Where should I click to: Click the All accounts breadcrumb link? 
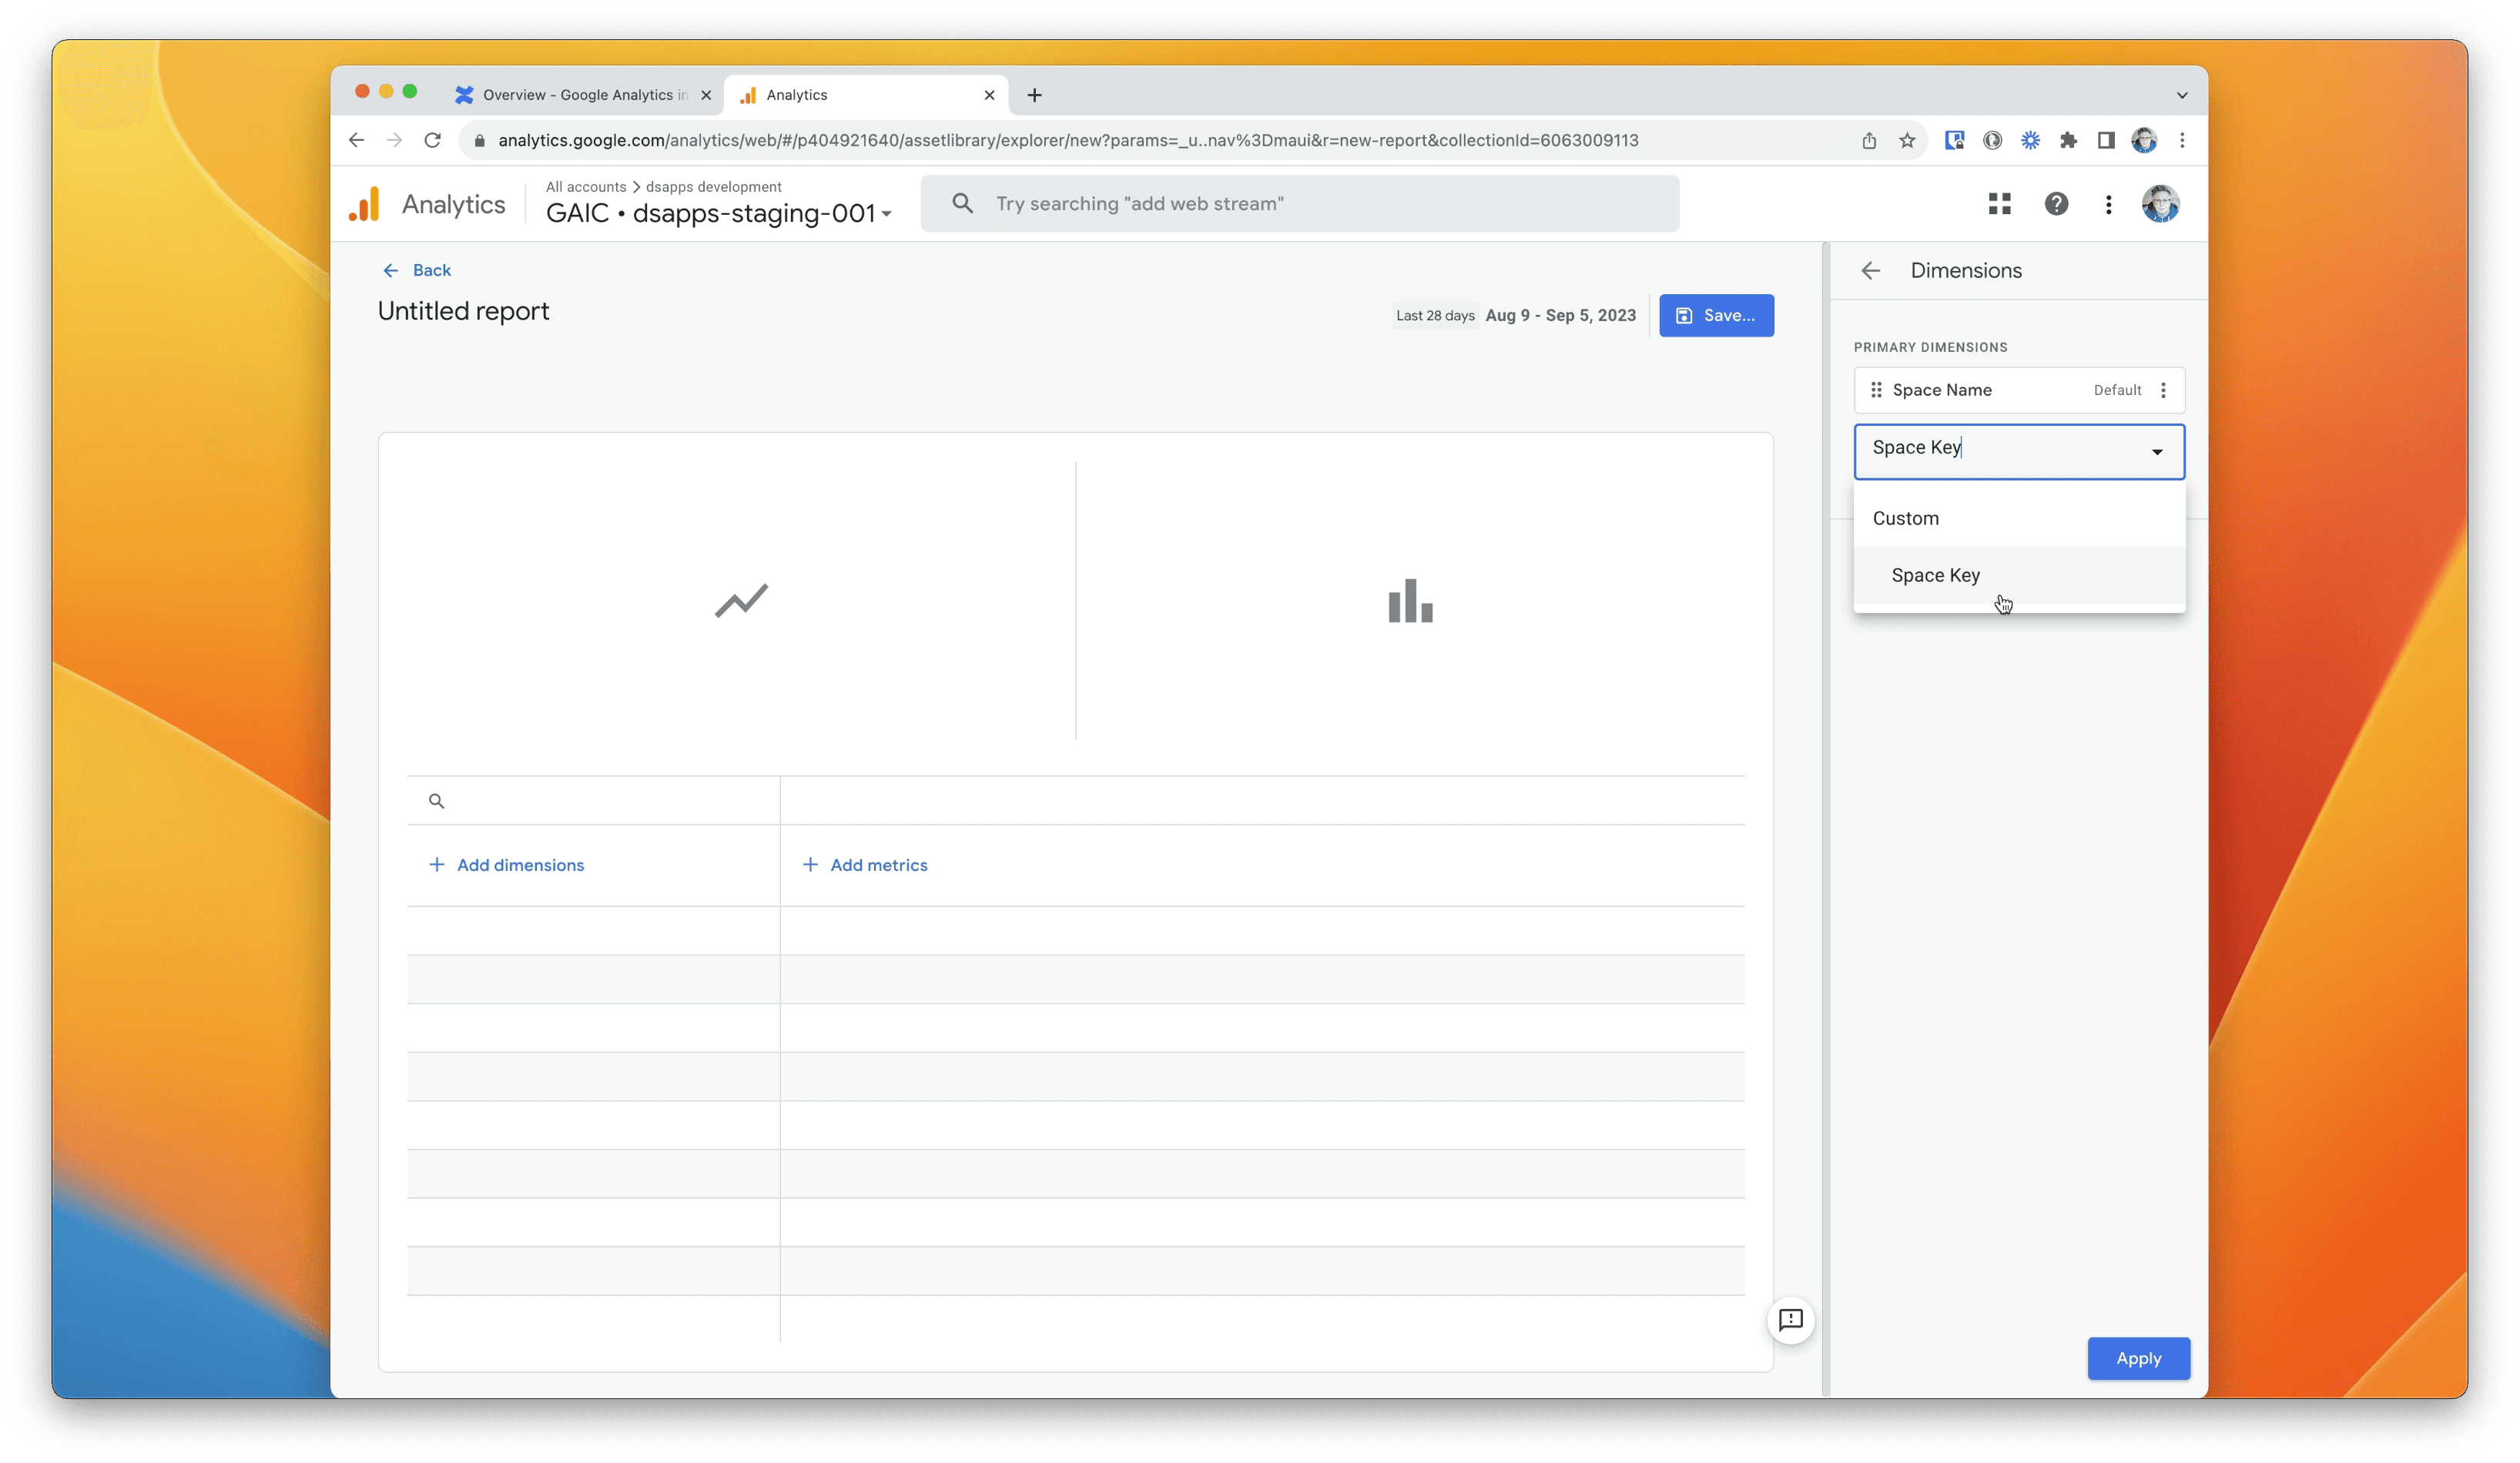tap(586, 187)
